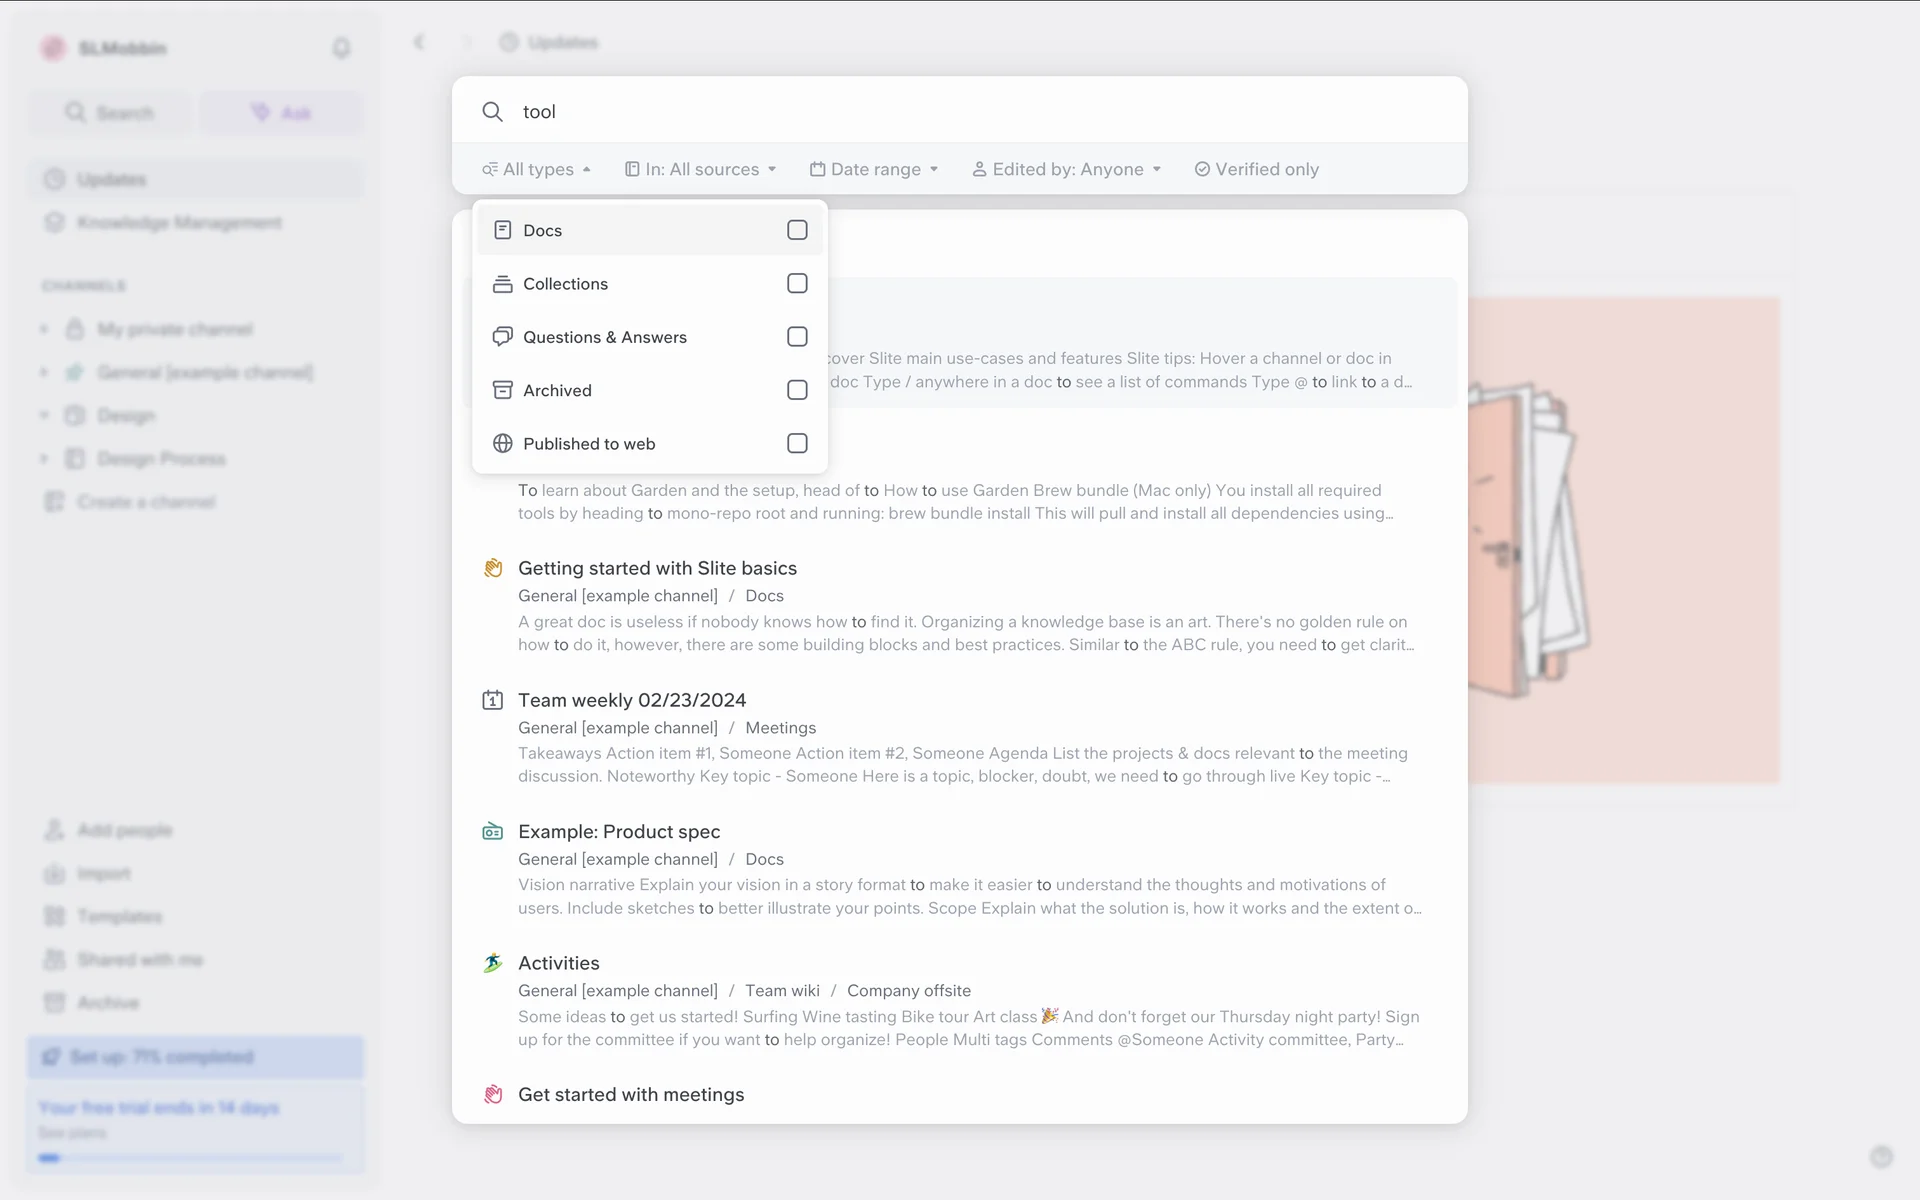Tick the Questions & Answers checkbox
The width and height of the screenshot is (1920, 1200).
797,337
